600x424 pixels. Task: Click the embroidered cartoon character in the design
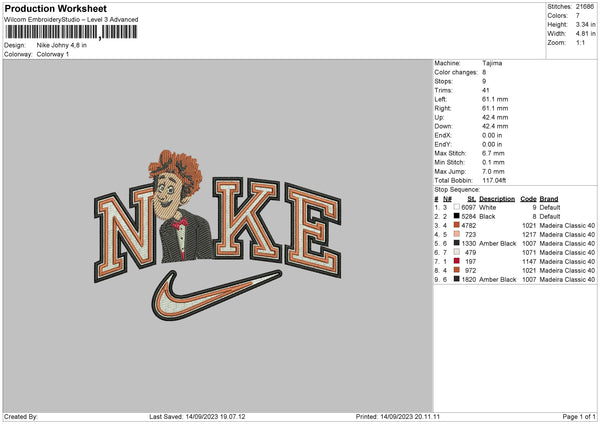tap(180, 207)
